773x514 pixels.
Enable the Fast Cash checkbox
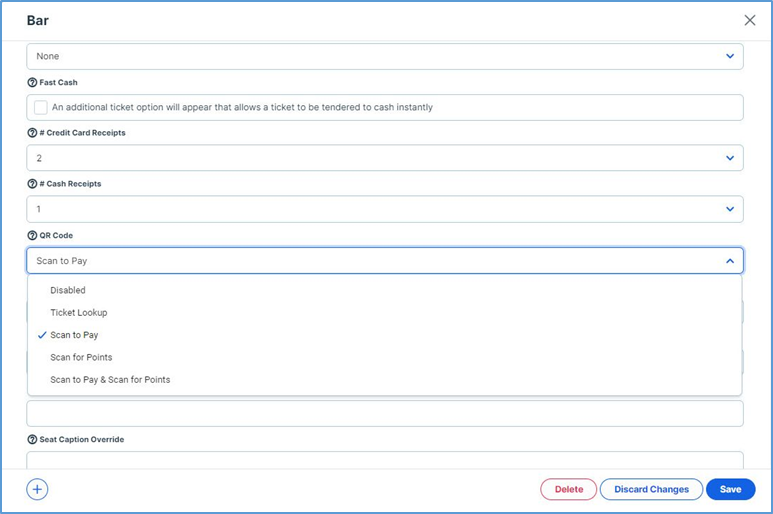tap(41, 107)
